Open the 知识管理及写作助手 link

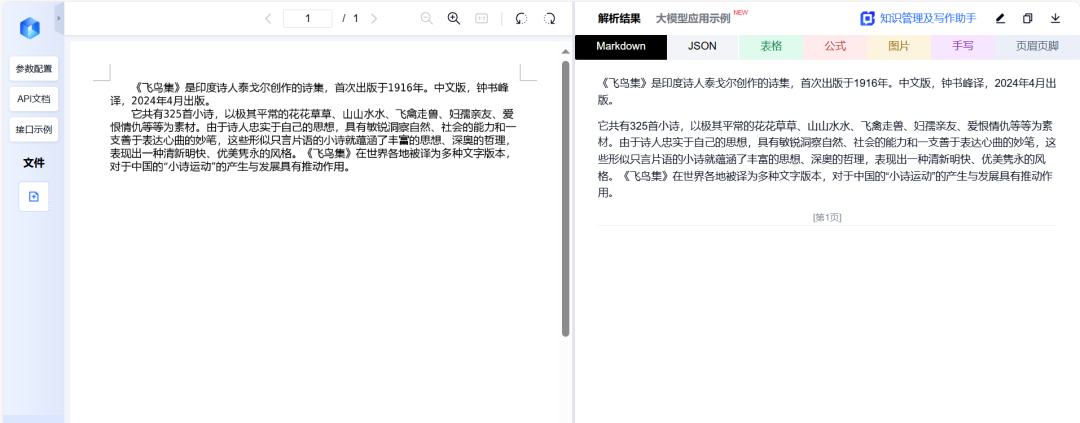(x=928, y=19)
